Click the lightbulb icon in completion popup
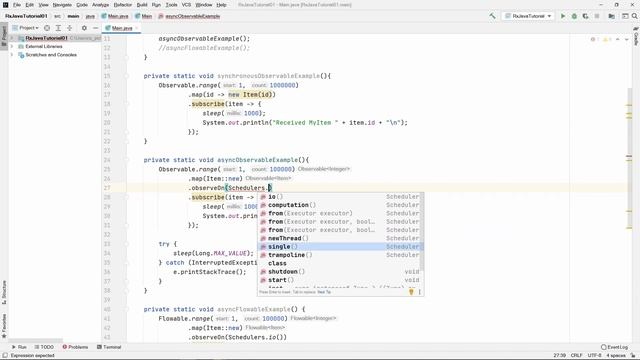The image size is (640, 360). coord(411,292)
